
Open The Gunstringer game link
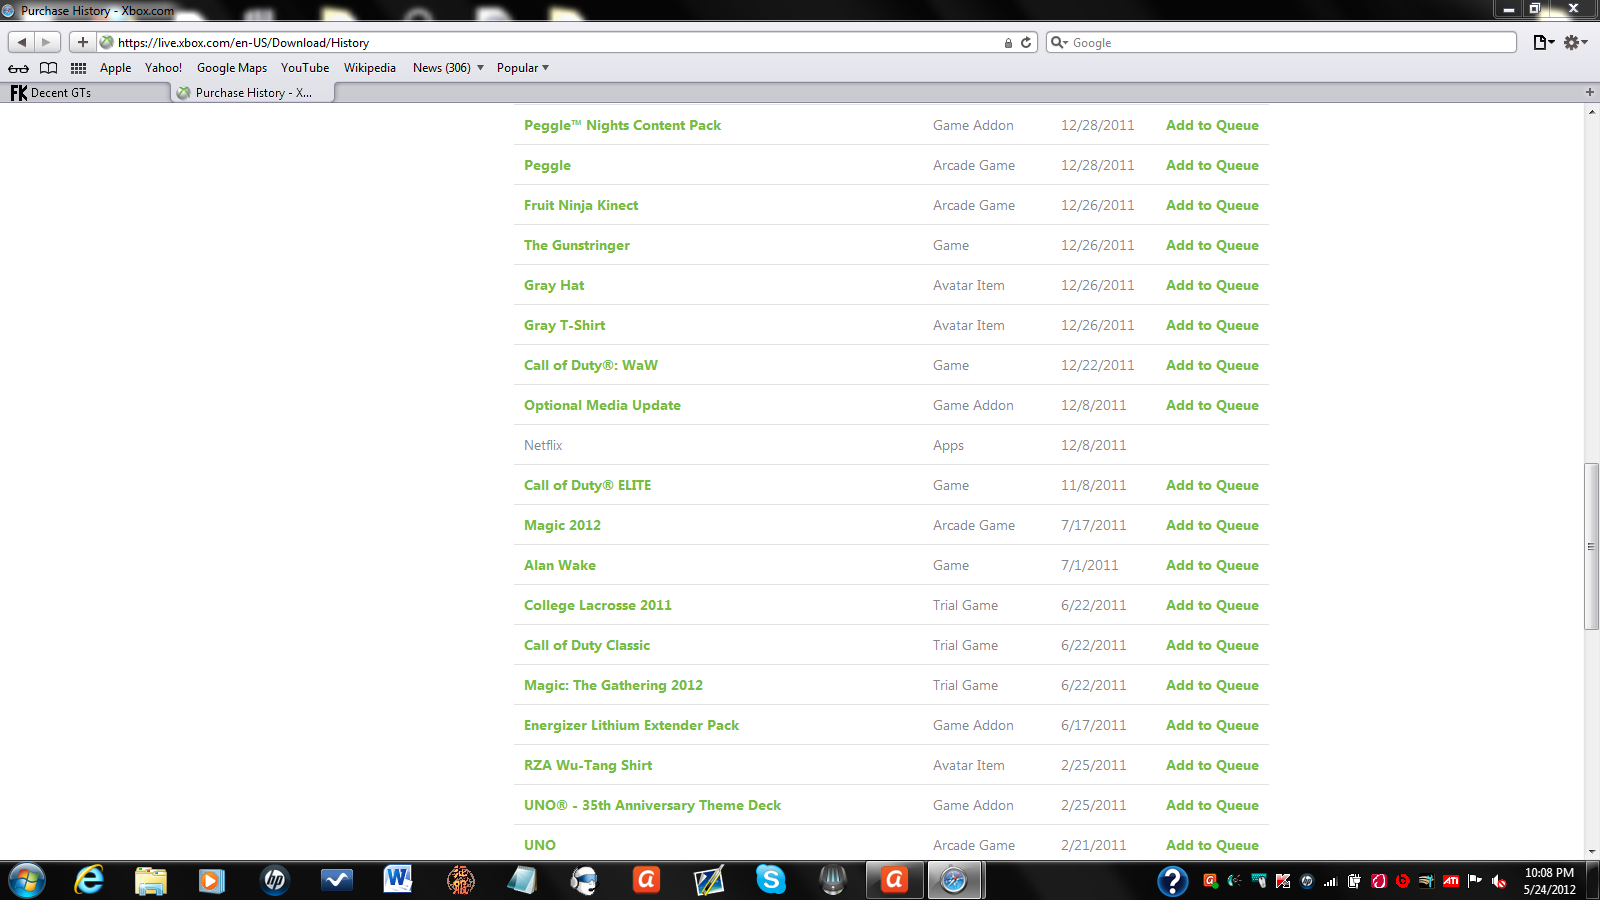577,245
